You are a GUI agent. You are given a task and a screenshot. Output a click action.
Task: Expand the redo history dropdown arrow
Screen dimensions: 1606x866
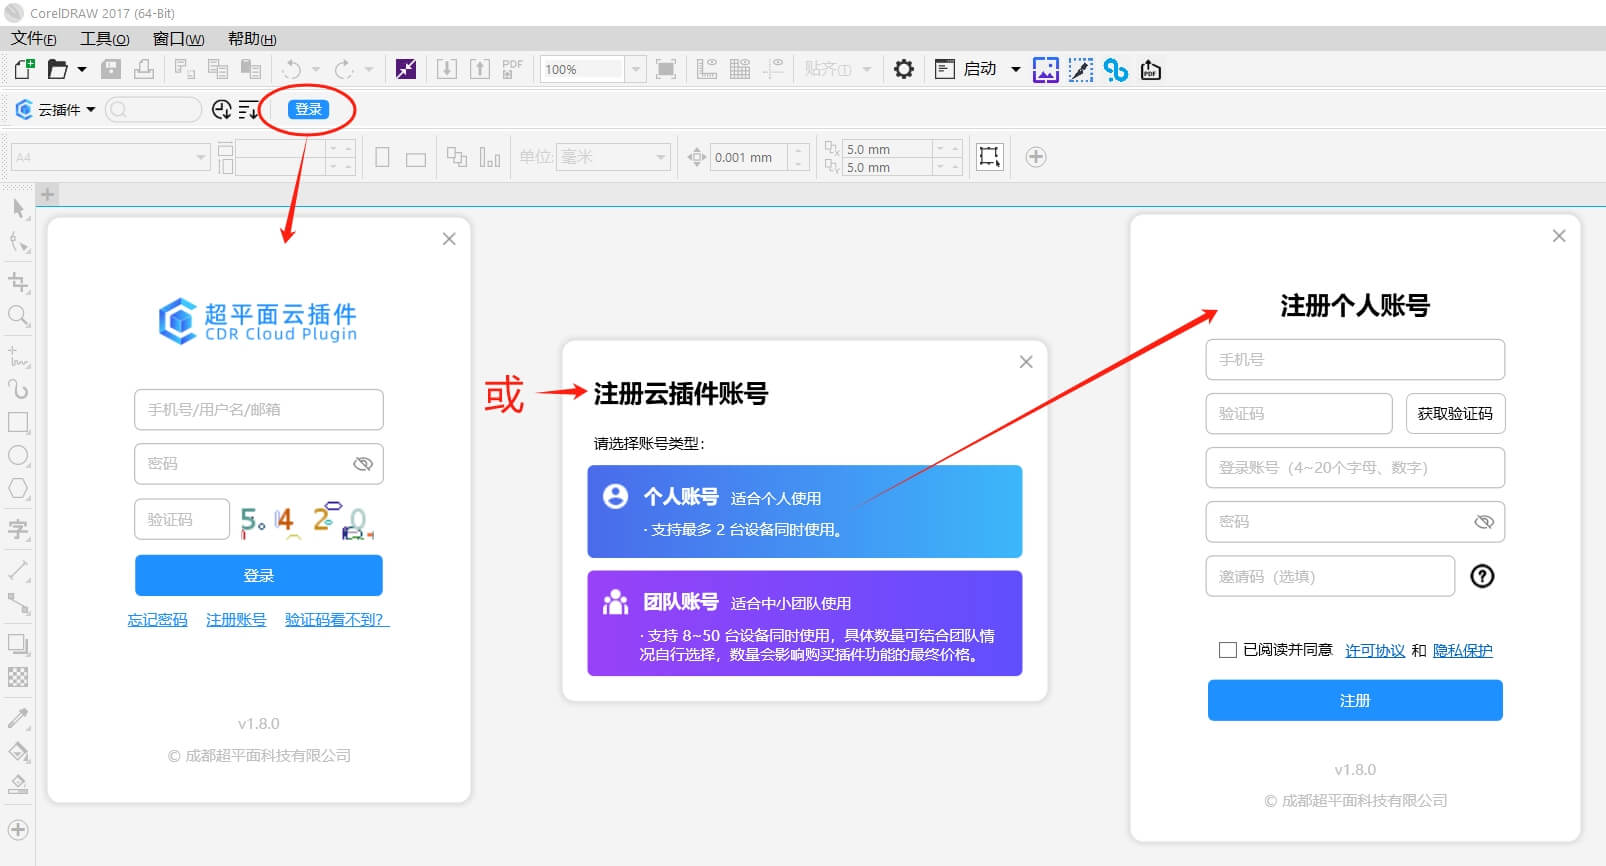(x=369, y=69)
